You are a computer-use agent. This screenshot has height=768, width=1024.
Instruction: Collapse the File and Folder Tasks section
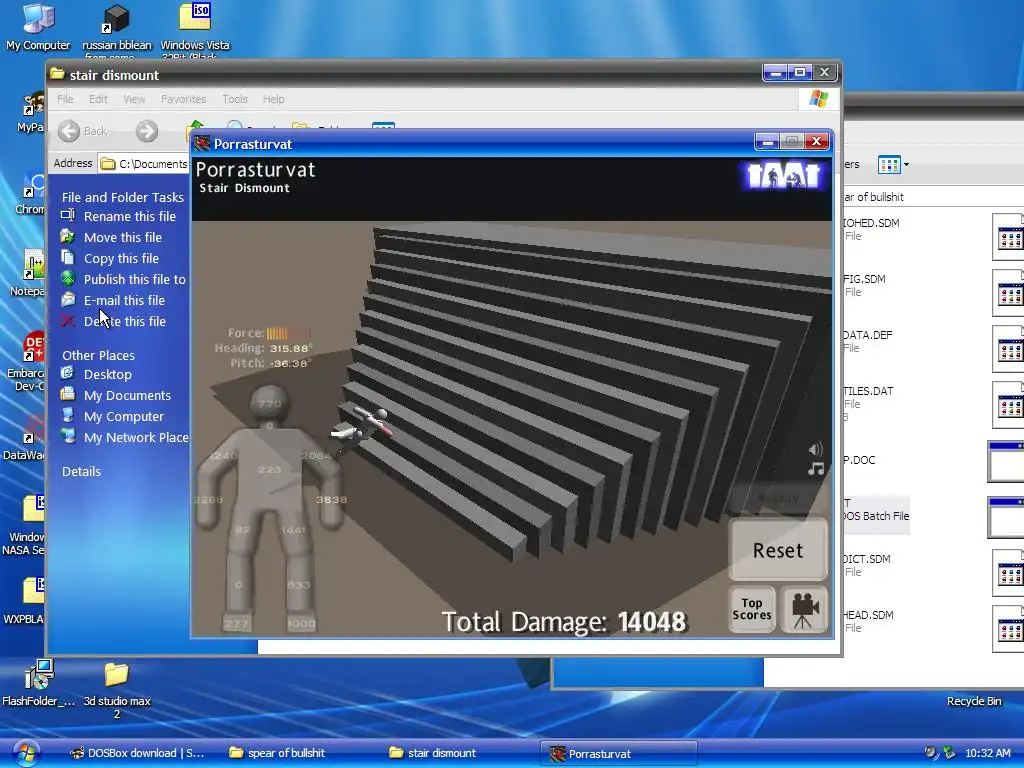click(x=123, y=197)
